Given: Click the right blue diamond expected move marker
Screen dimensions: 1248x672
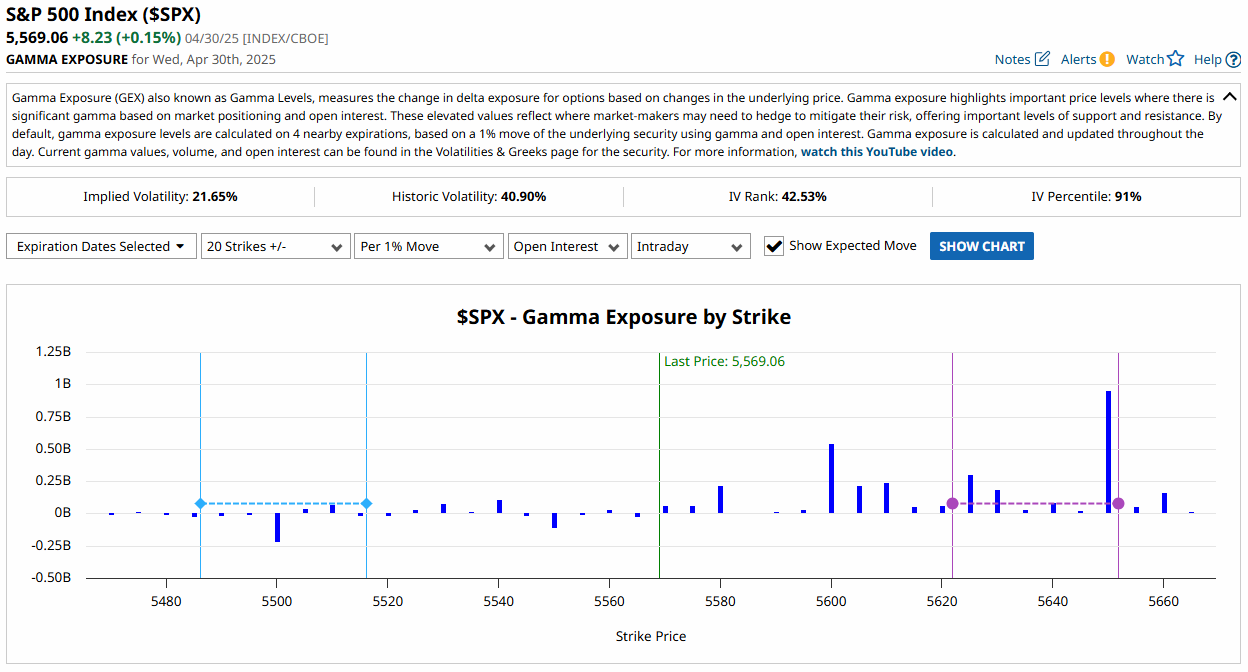Looking at the screenshot, I should 366,503.
